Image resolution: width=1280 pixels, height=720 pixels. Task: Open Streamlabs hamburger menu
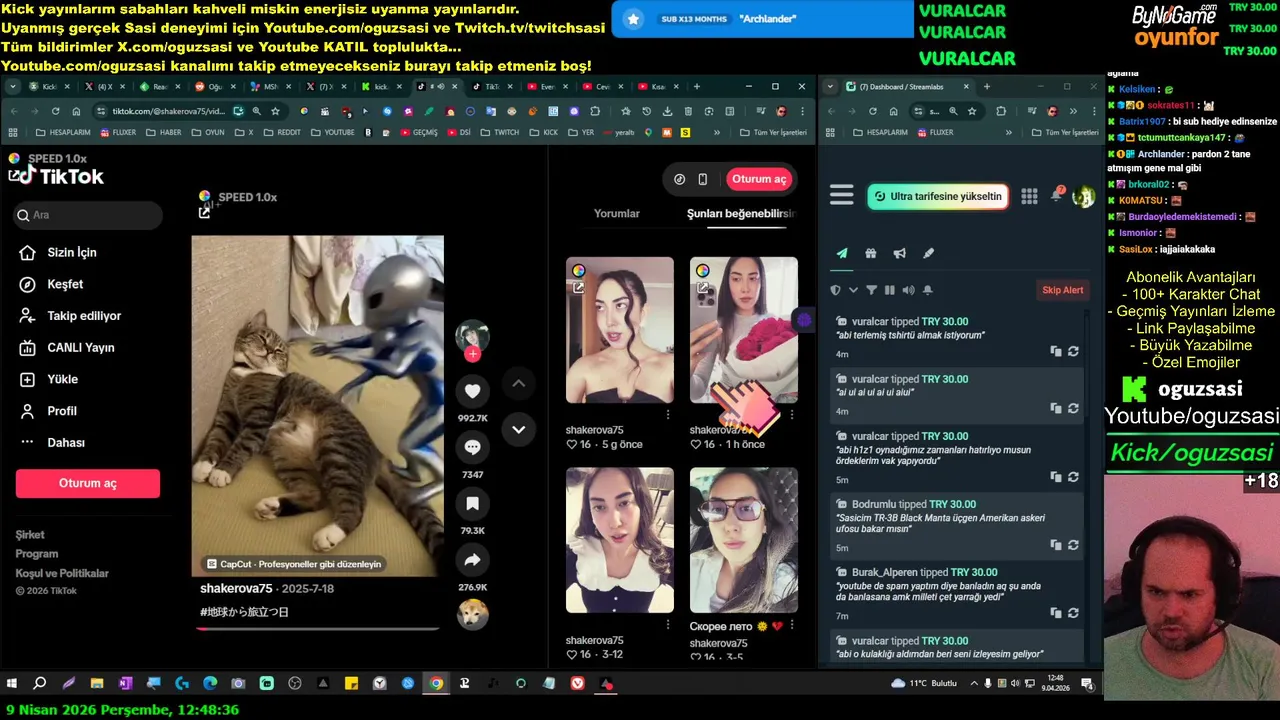[842, 196]
